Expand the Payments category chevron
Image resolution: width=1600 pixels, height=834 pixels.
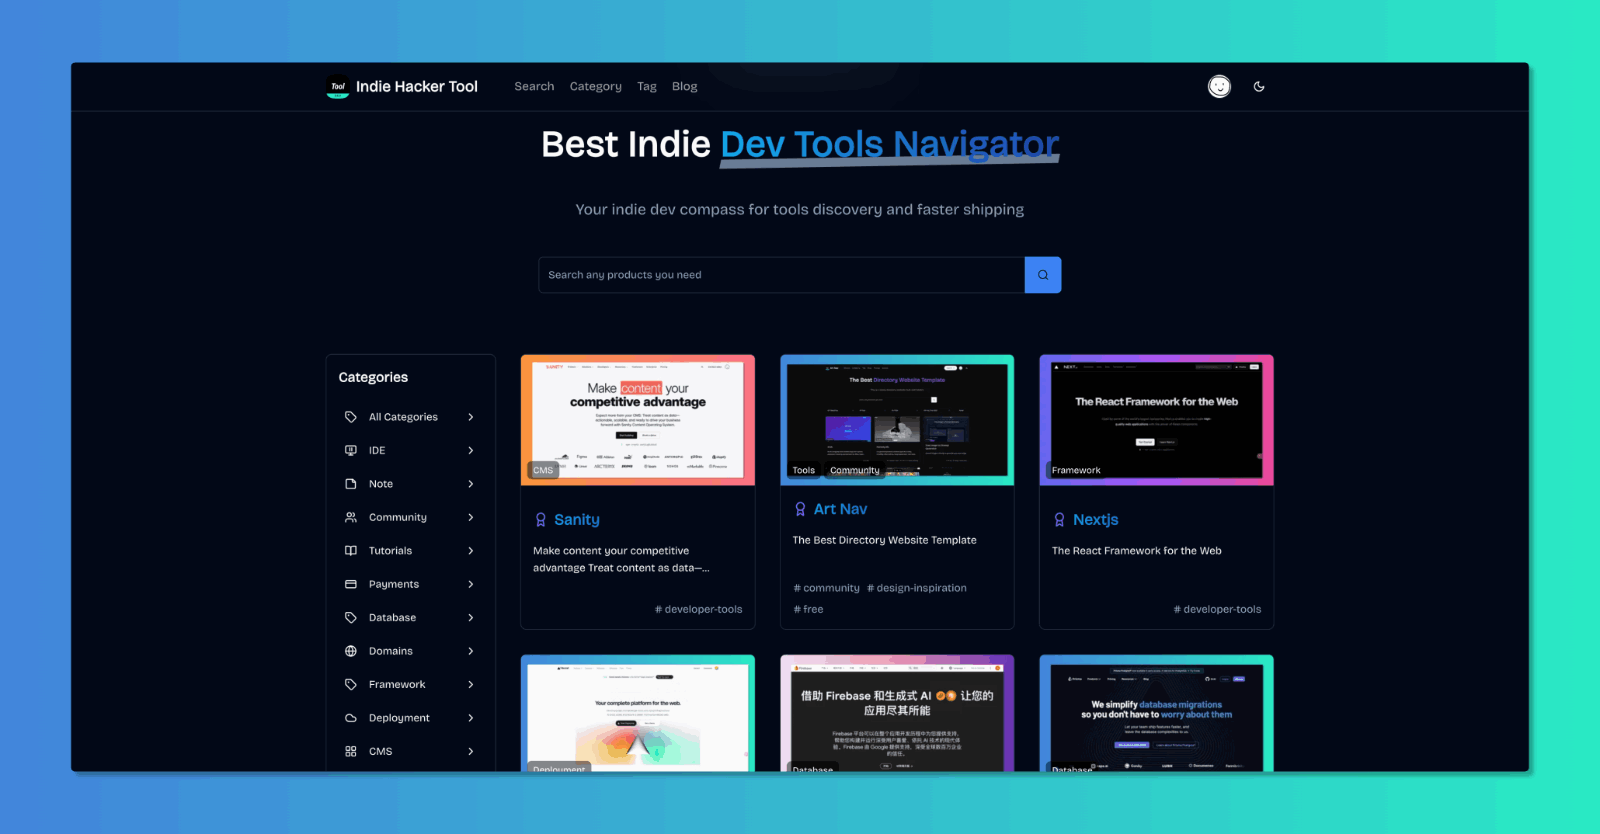pyautogui.click(x=471, y=584)
